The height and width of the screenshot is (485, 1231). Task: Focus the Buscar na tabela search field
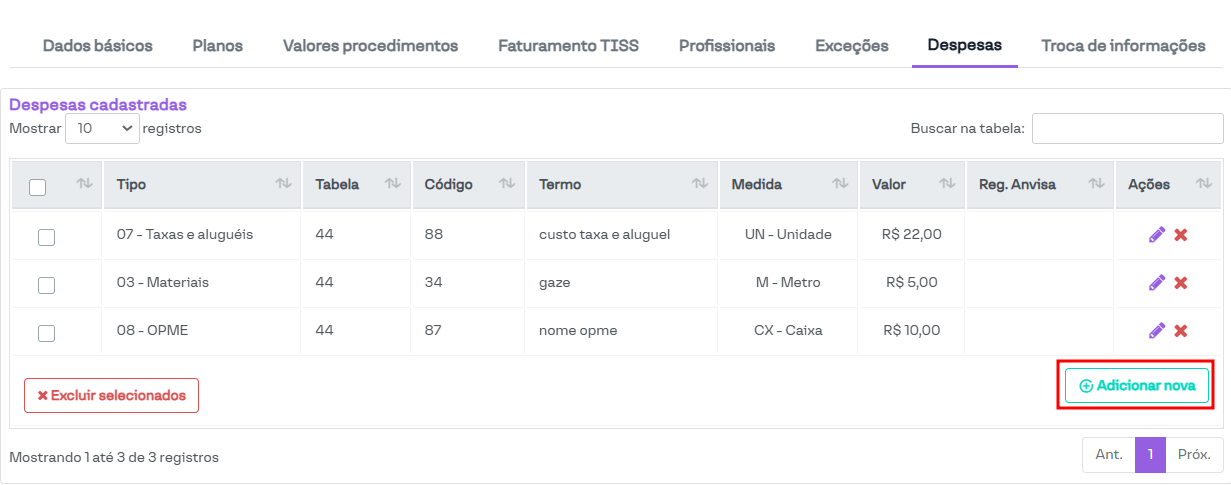1127,128
